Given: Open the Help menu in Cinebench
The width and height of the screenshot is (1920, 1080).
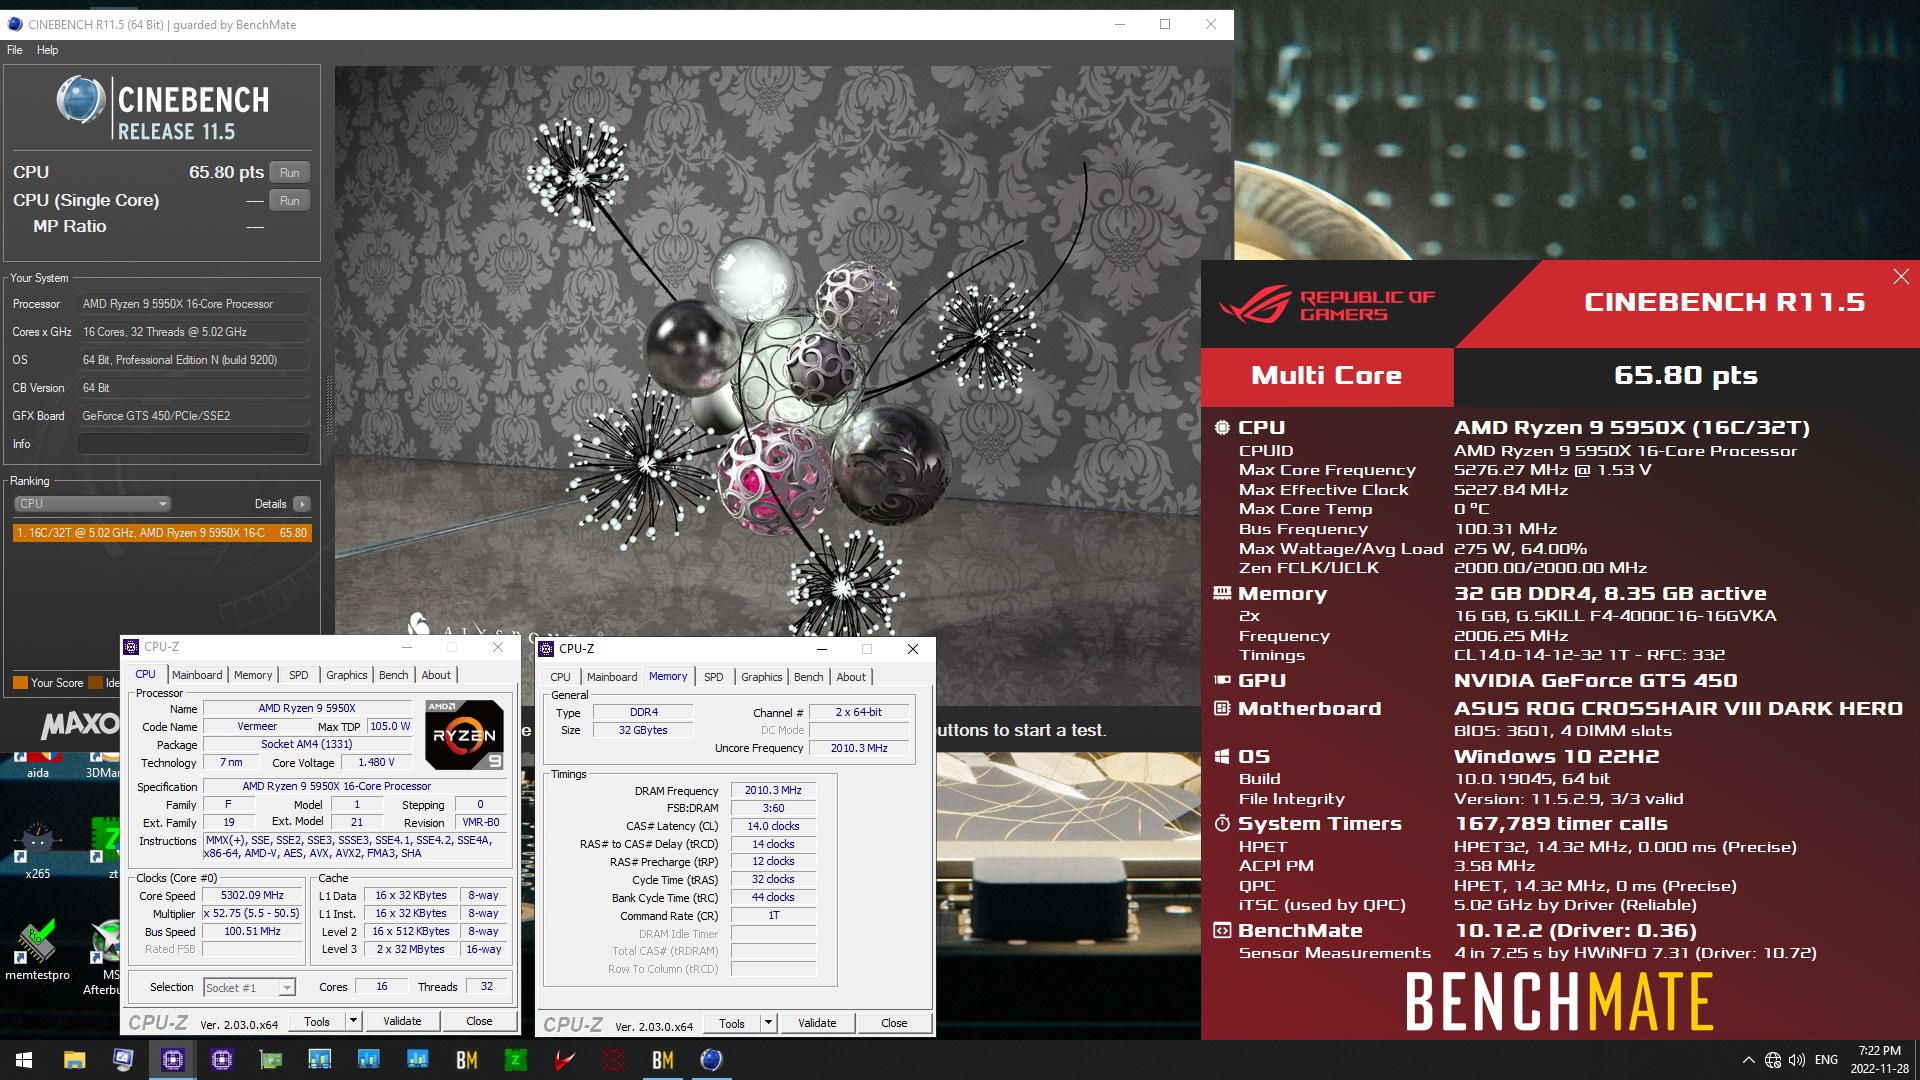Looking at the screenshot, I should point(47,50).
